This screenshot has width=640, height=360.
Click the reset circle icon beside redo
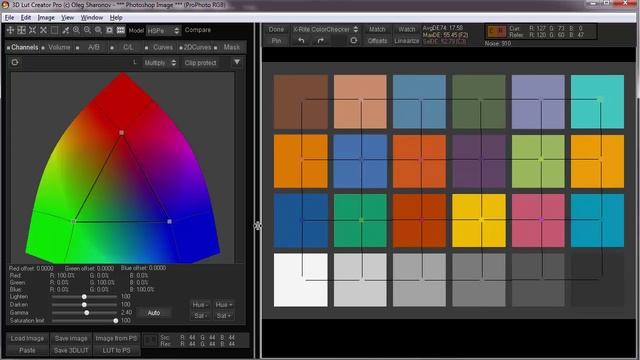[x=353, y=40]
